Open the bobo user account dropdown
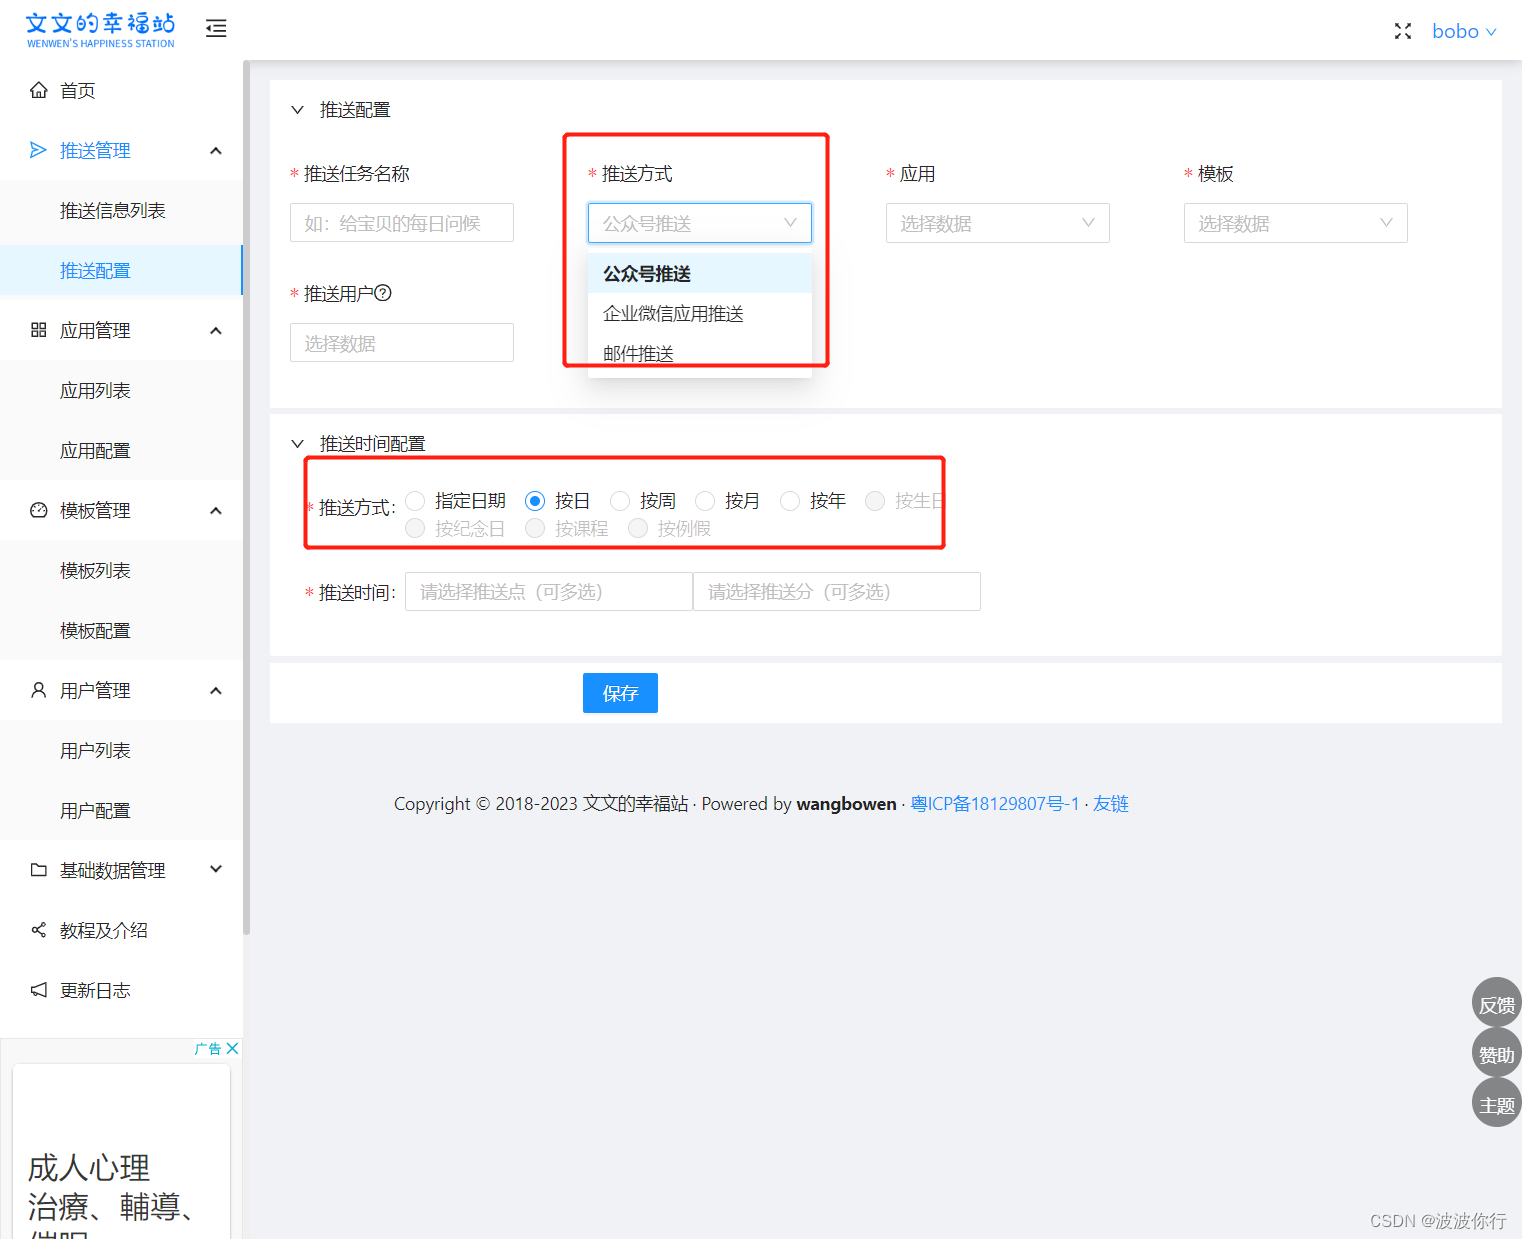This screenshot has height=1239, width=1522. [x=1464, y=31]
